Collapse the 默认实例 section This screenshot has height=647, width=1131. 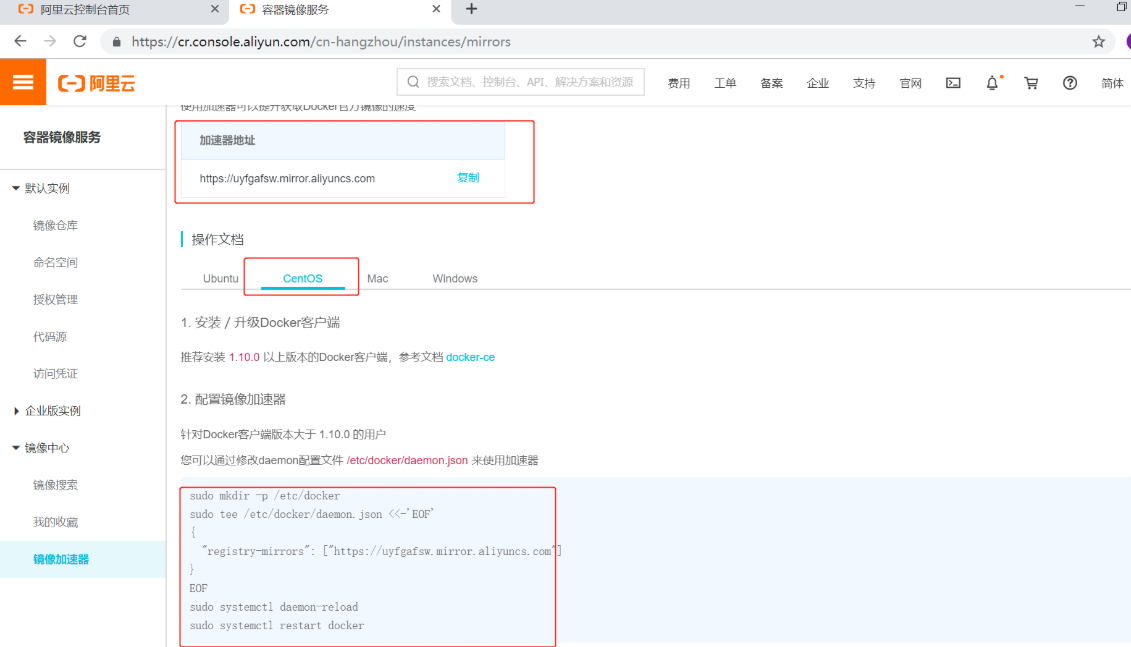[45, 187]
